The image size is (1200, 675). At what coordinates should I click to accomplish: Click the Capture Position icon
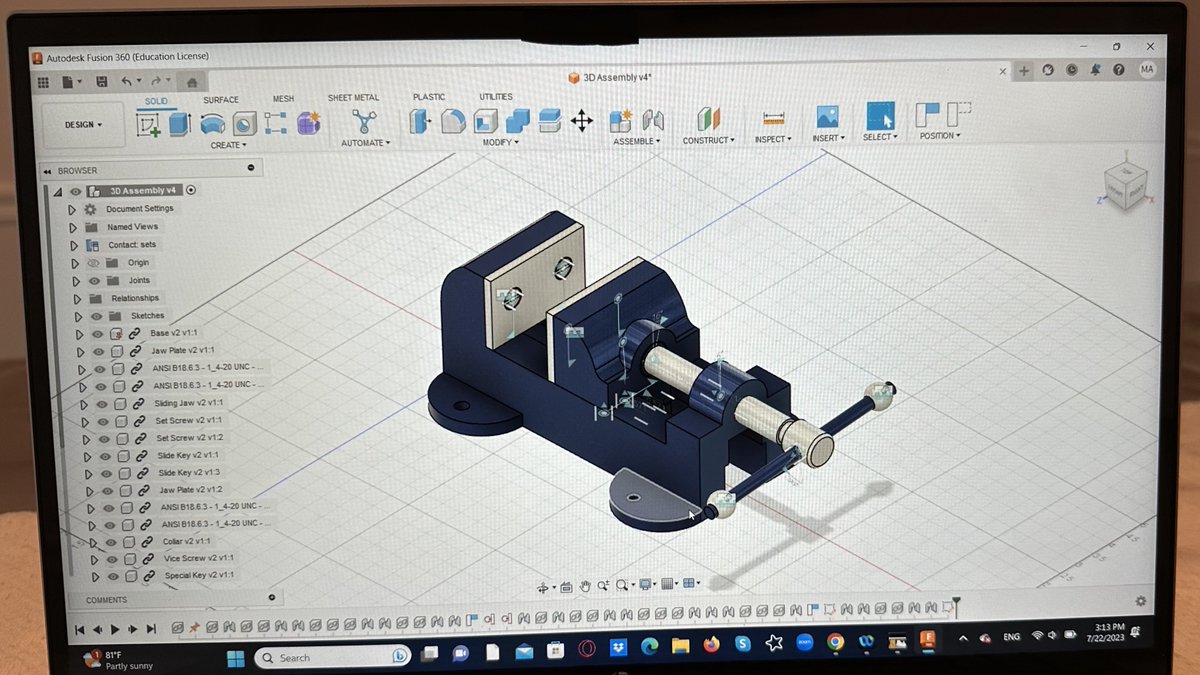click(x=927, y=115)
